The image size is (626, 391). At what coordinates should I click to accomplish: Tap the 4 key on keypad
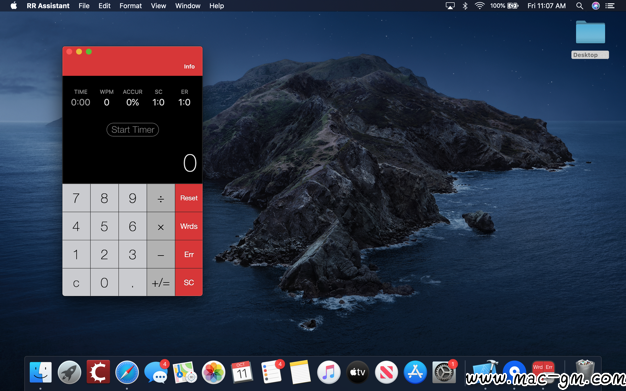76,226
